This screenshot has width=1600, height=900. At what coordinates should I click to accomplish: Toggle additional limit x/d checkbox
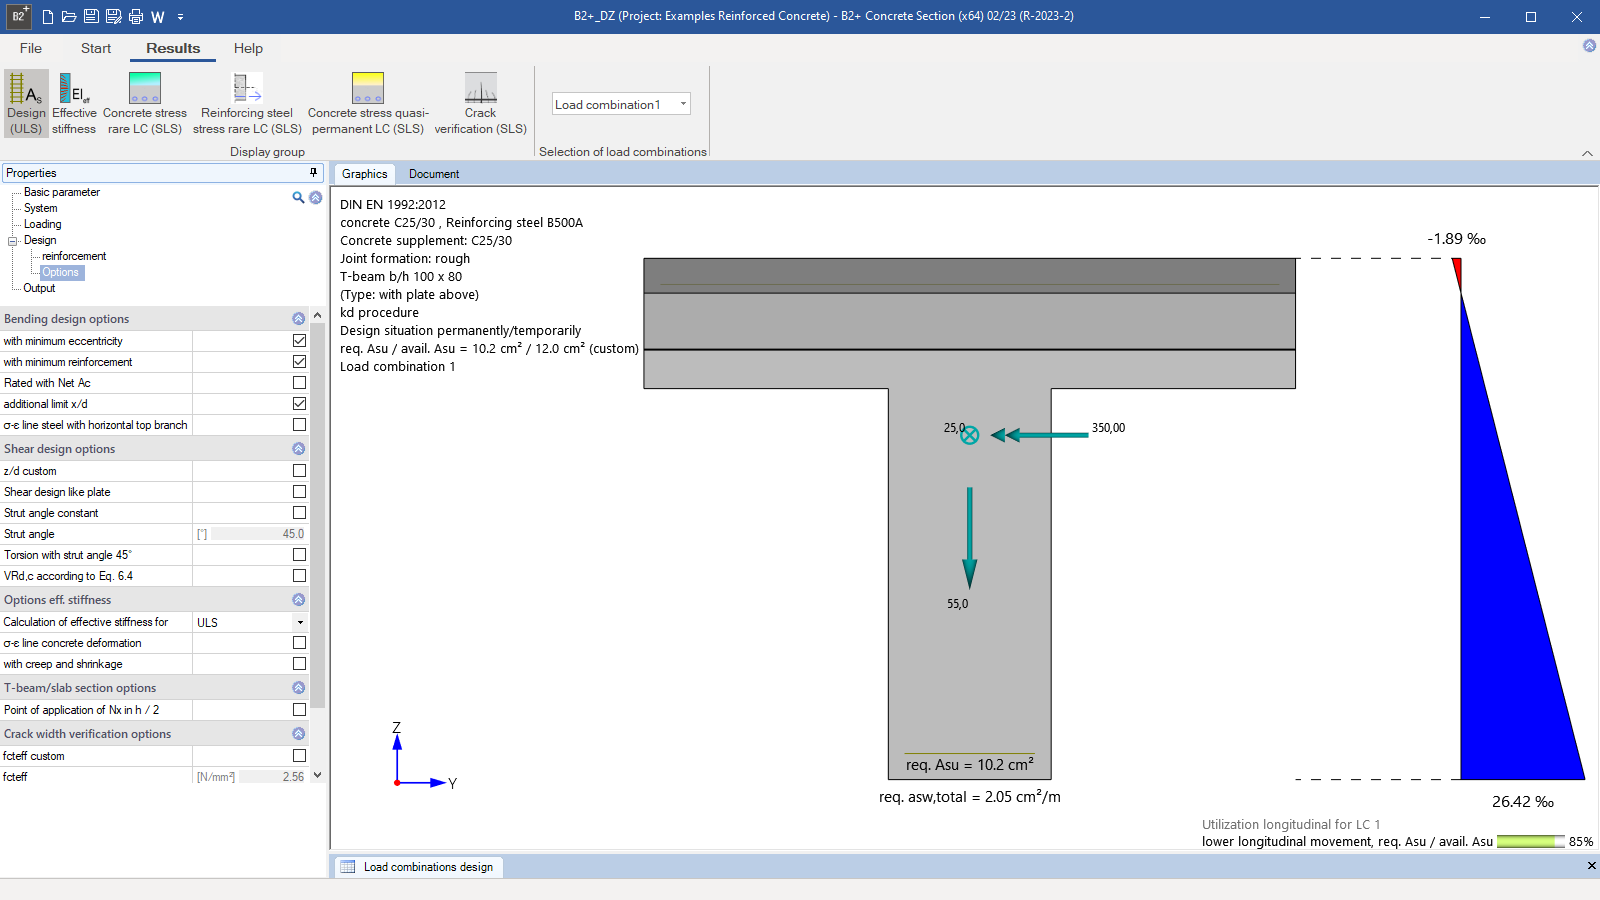click(x=299, y=404)
